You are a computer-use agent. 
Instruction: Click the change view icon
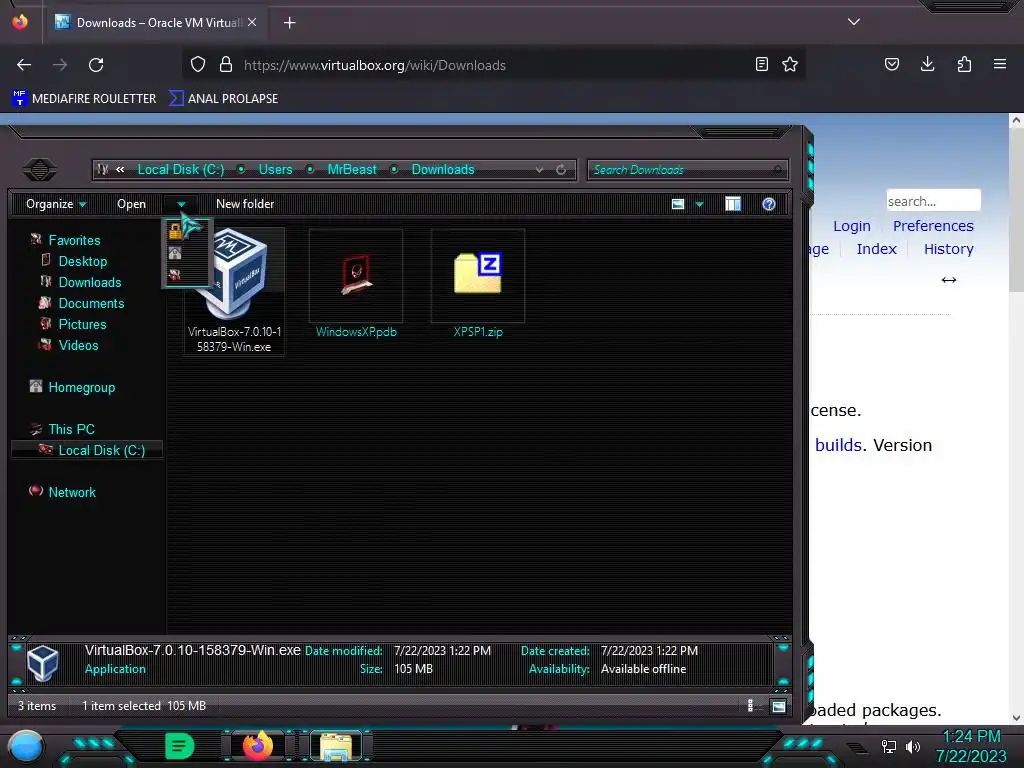(x=678, y=204)
